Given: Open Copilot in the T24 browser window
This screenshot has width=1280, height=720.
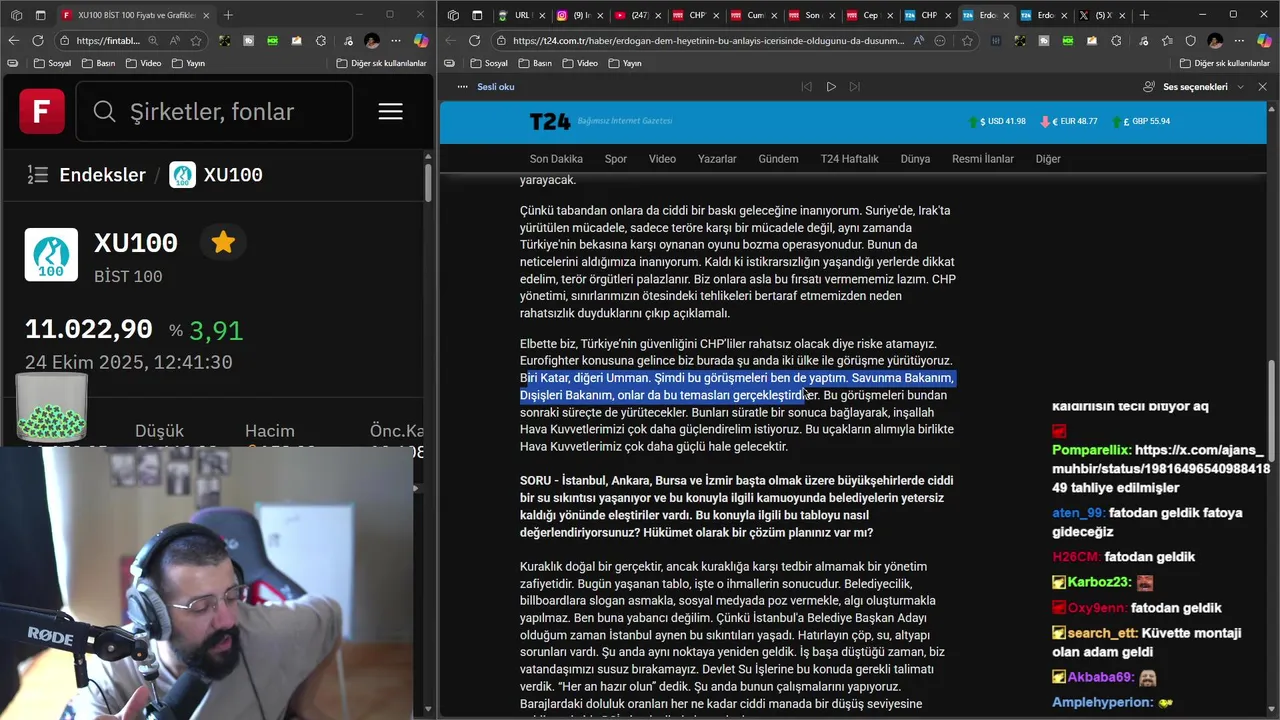Looking at the screenshot, I should pos(1264,41).
